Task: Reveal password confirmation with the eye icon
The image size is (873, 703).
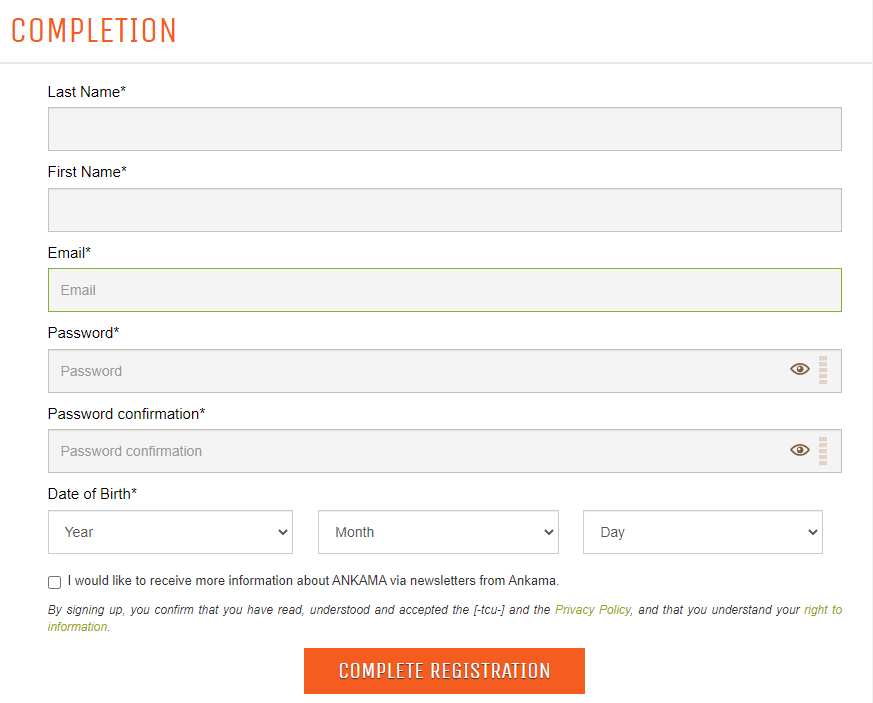Action: (x=800, y=450)
